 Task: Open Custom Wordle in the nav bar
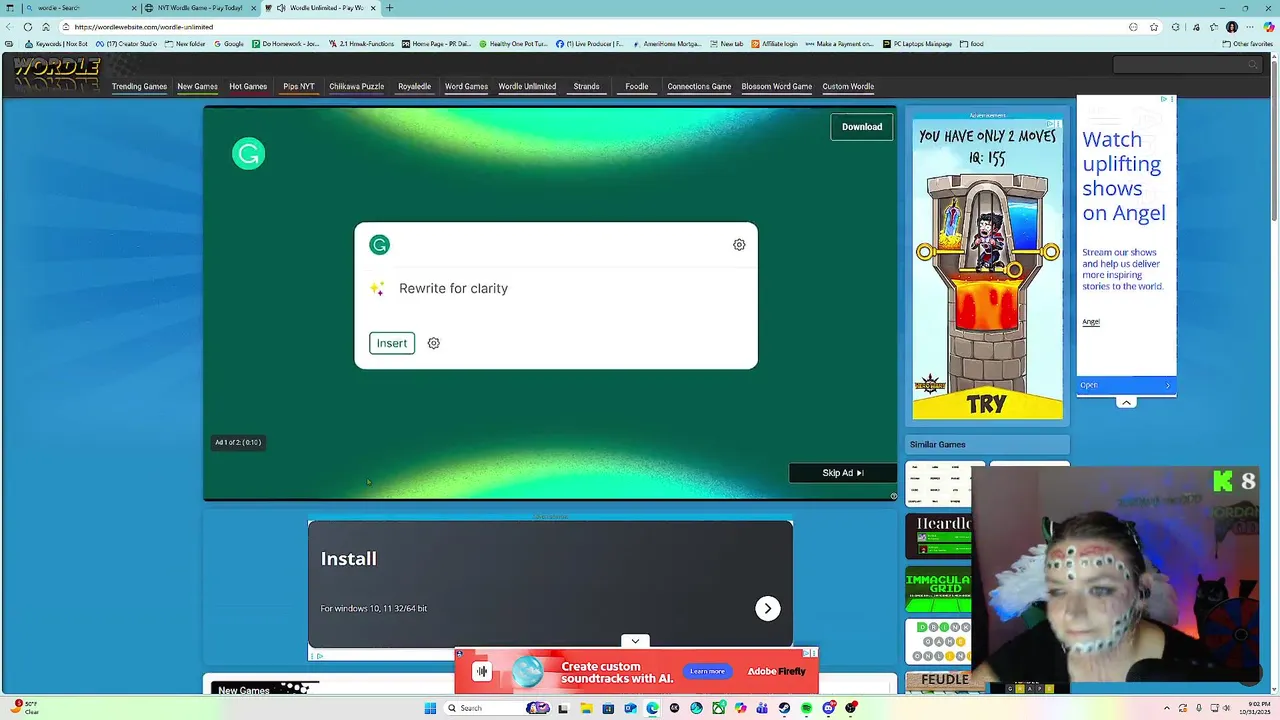(848, 87)
